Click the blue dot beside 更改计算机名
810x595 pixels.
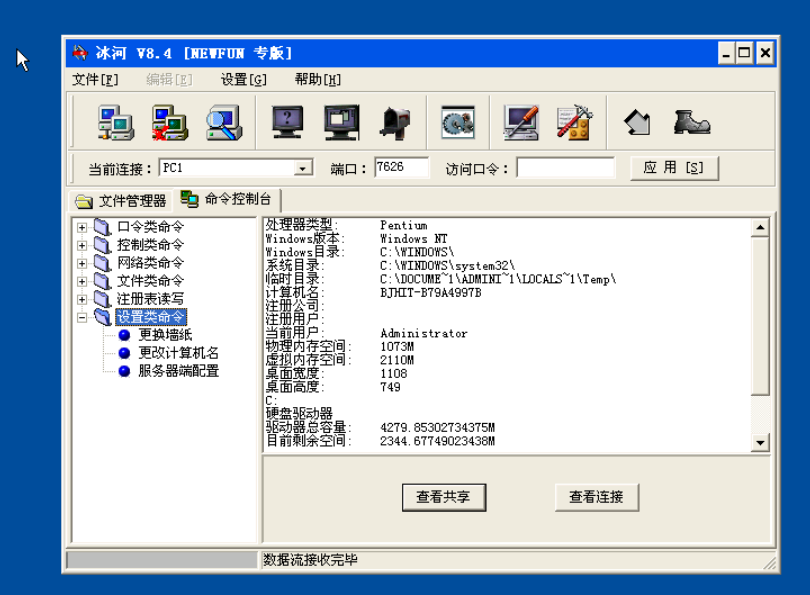(124, 353)
